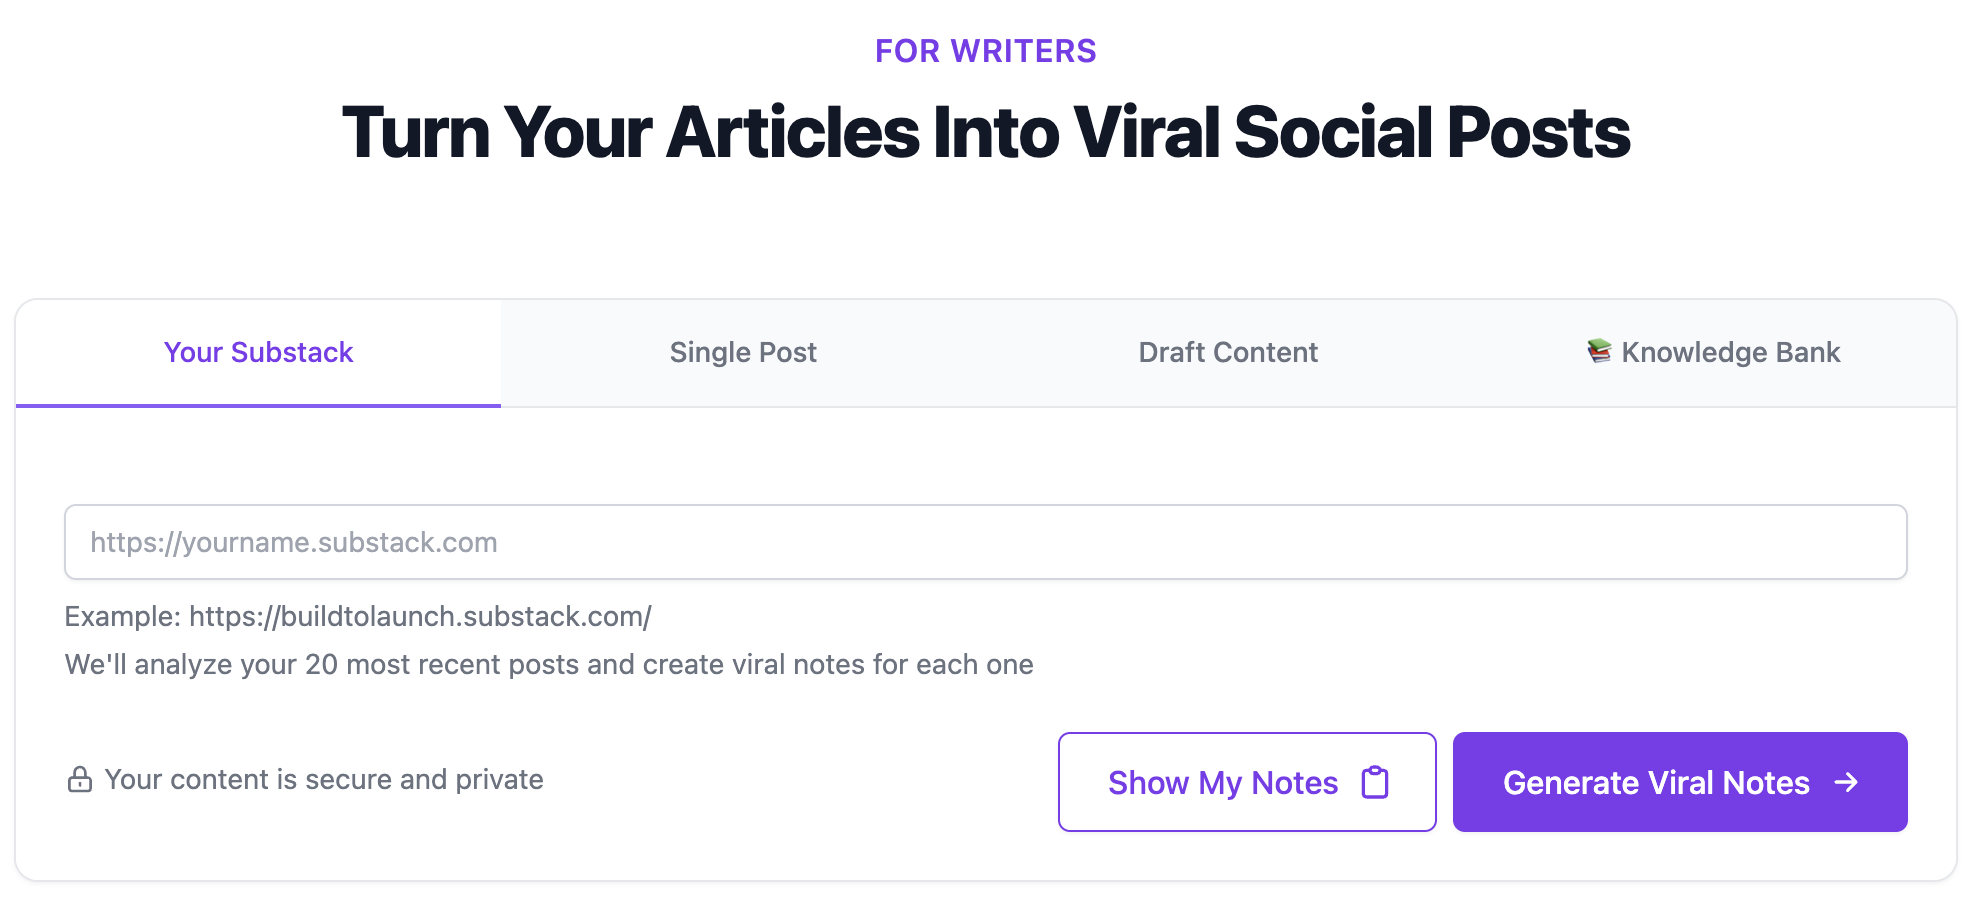This screenshot has width=1972, height=900.
Task: Click the 'Turn Your Articles' main heading
Action: (986, 132)
